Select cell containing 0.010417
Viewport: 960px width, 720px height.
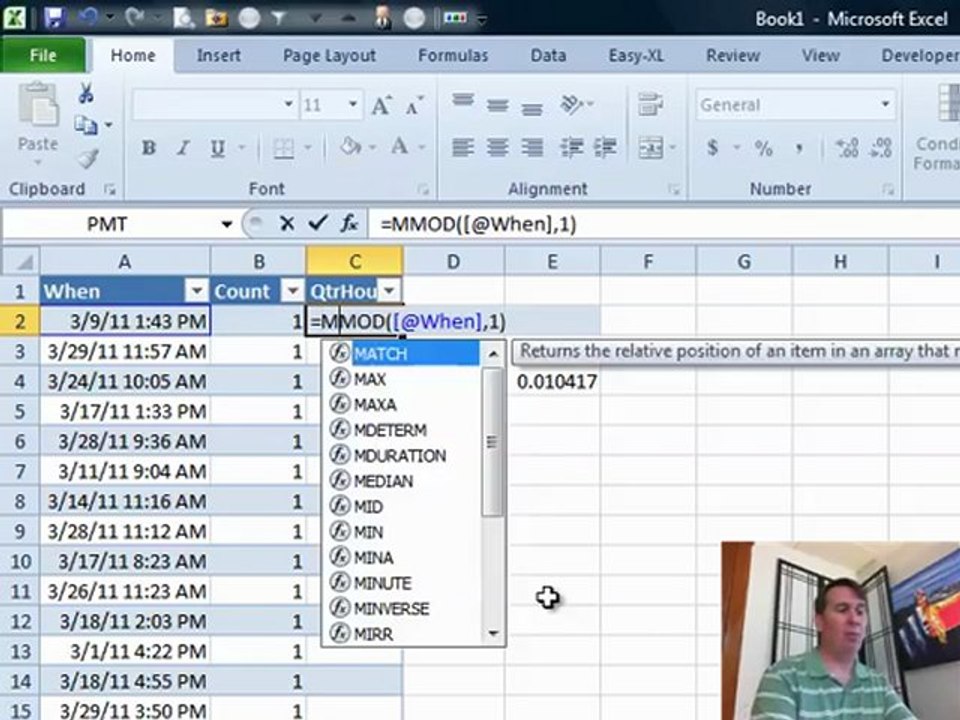552,381
